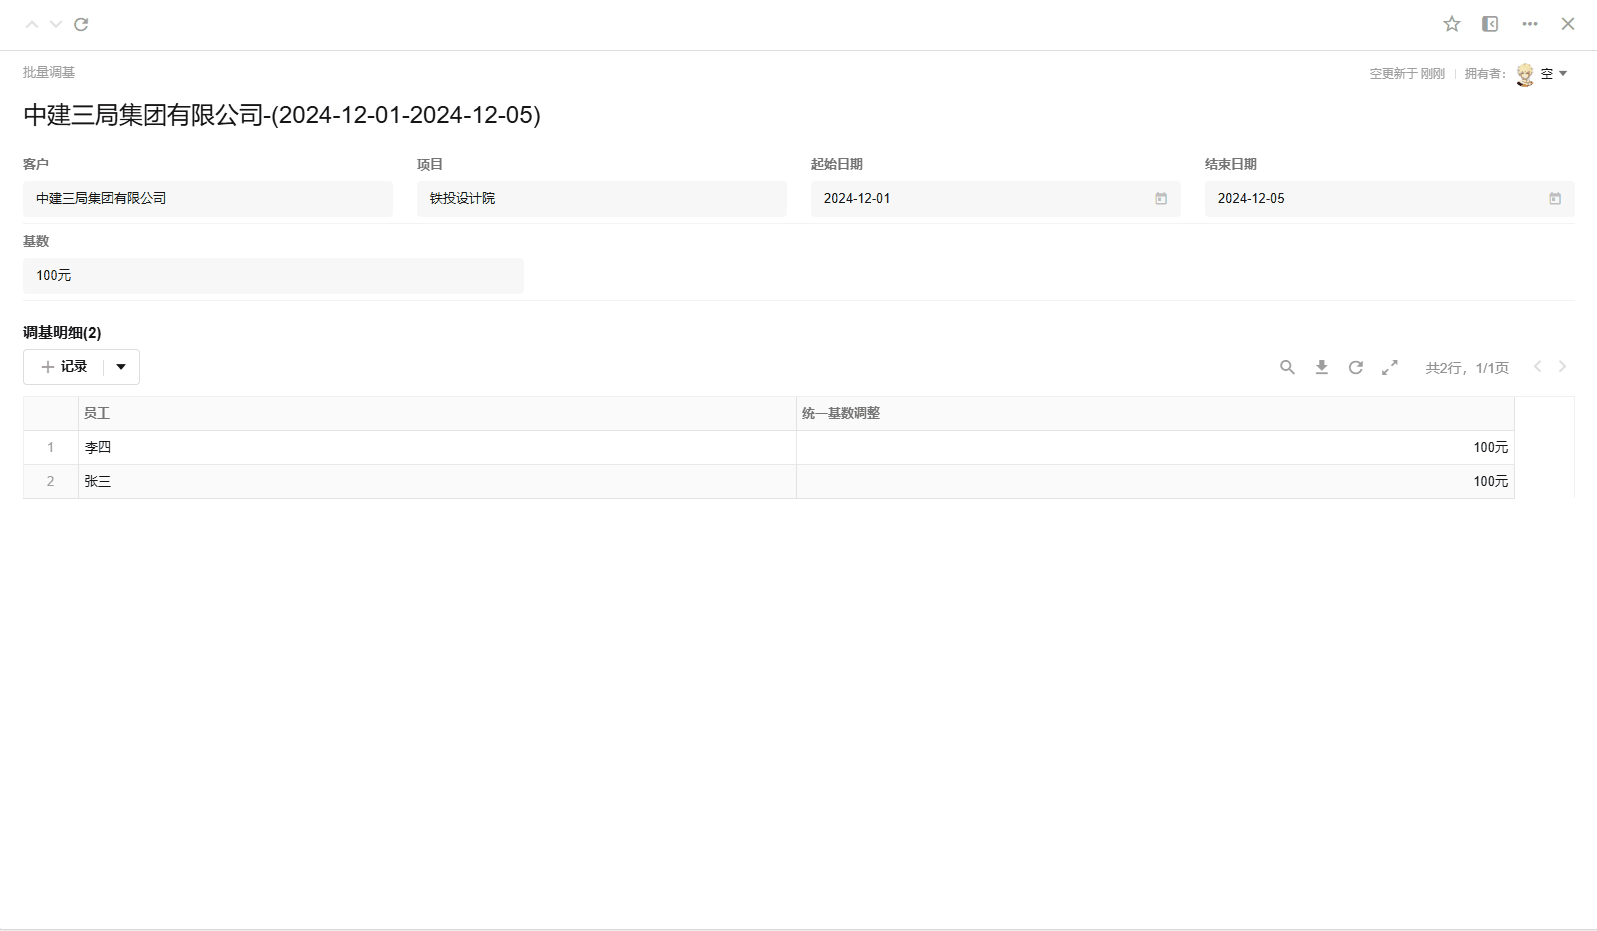This screenshot has width=1597, height=931.
Task: Click the 空更新于 刚刚 update info
Action: click(x=1407, y=74)
